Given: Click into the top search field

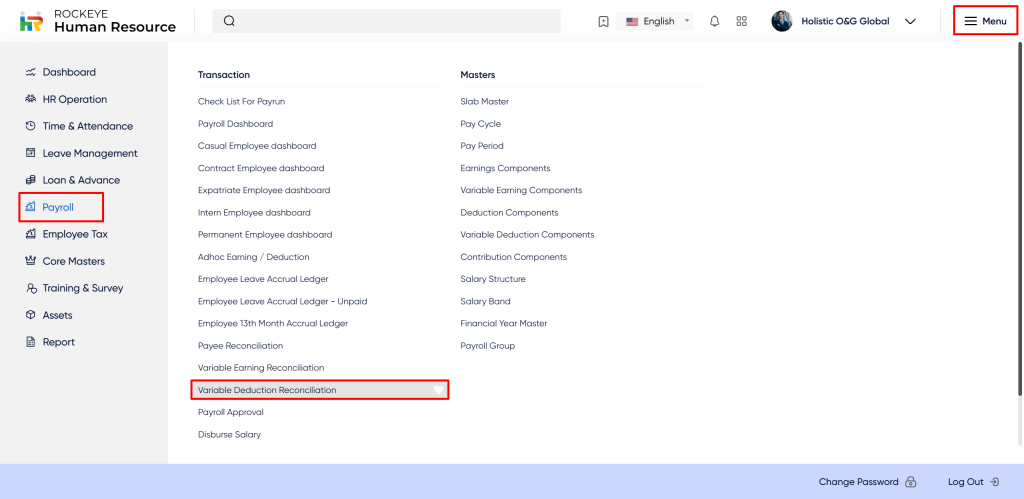Looking at the screenshot, I should point(400,21).
